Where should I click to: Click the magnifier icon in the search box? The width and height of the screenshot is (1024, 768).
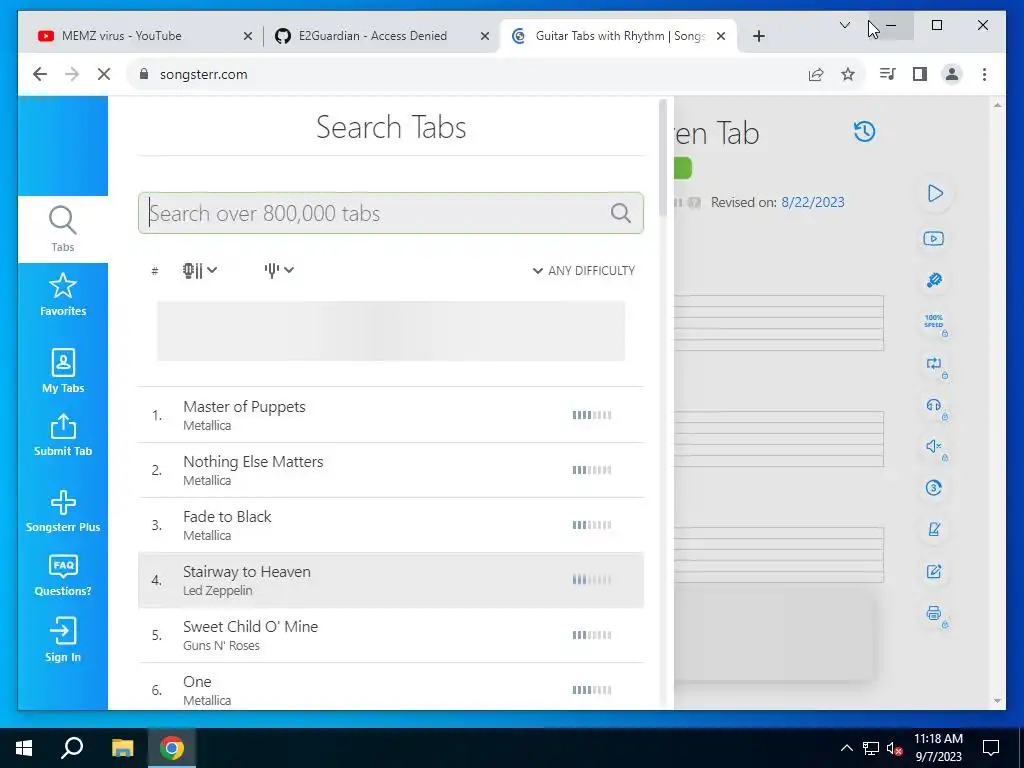(x=620, y=213)
